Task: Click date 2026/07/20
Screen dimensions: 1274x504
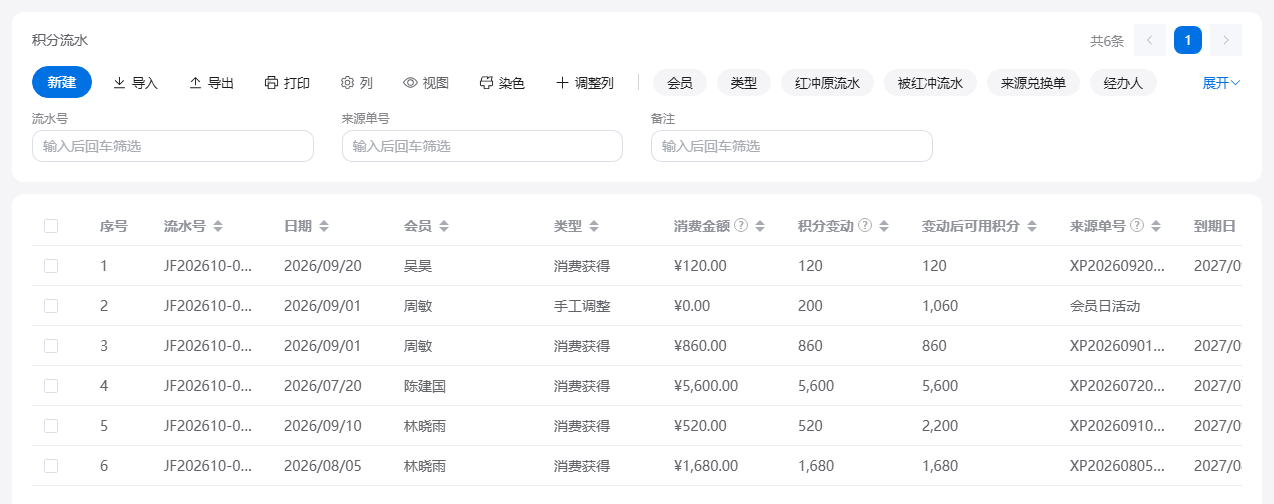Action: point(323,386)
